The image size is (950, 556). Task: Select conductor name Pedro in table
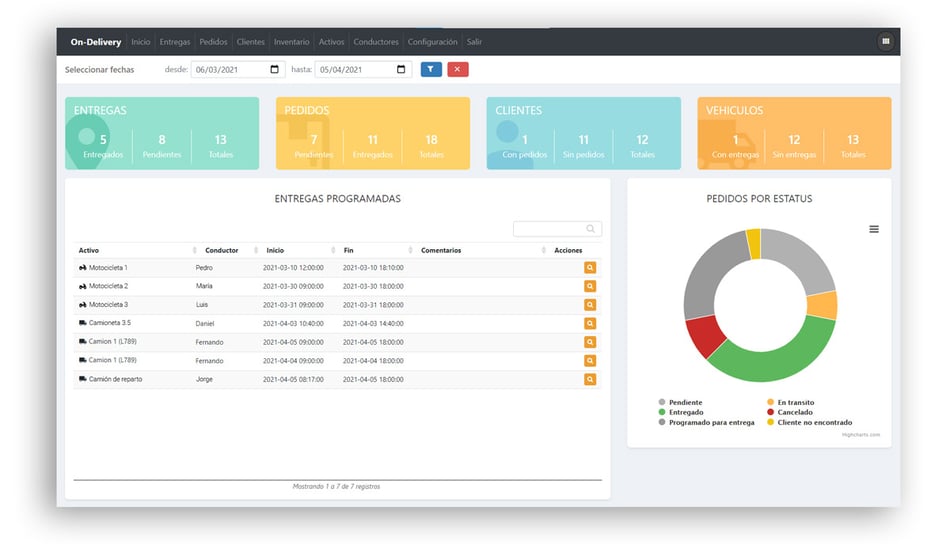pyautogui.click(x=204, y=268)
